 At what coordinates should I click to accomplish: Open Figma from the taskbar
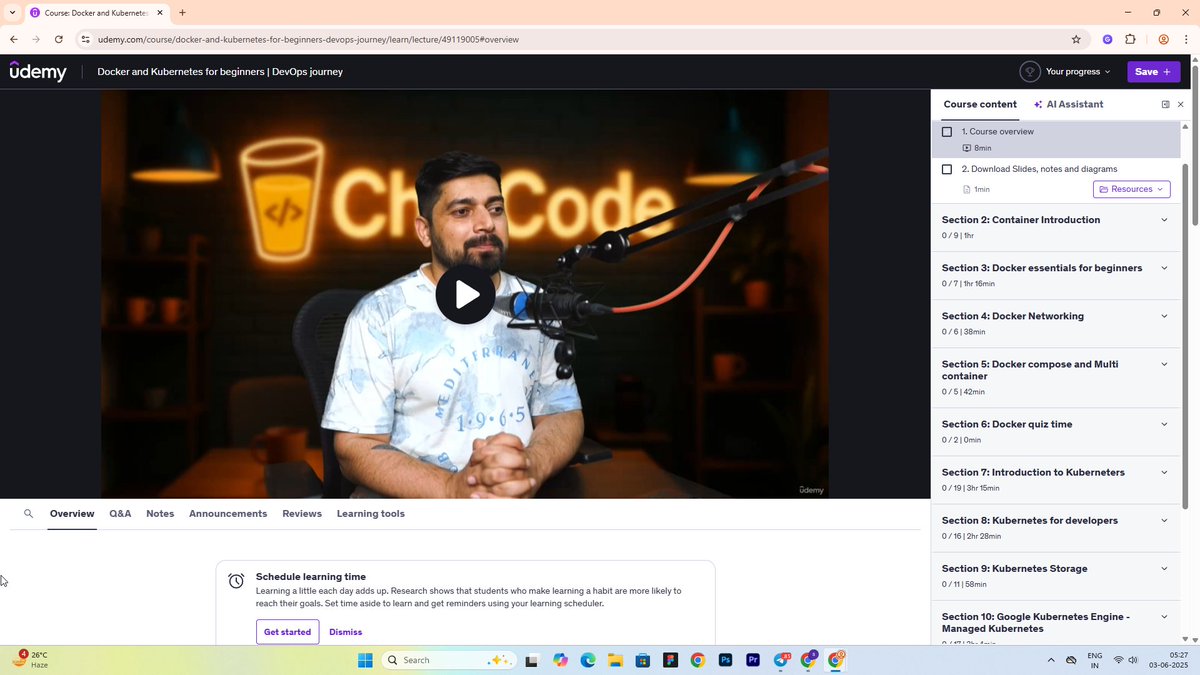pos(670,660)
